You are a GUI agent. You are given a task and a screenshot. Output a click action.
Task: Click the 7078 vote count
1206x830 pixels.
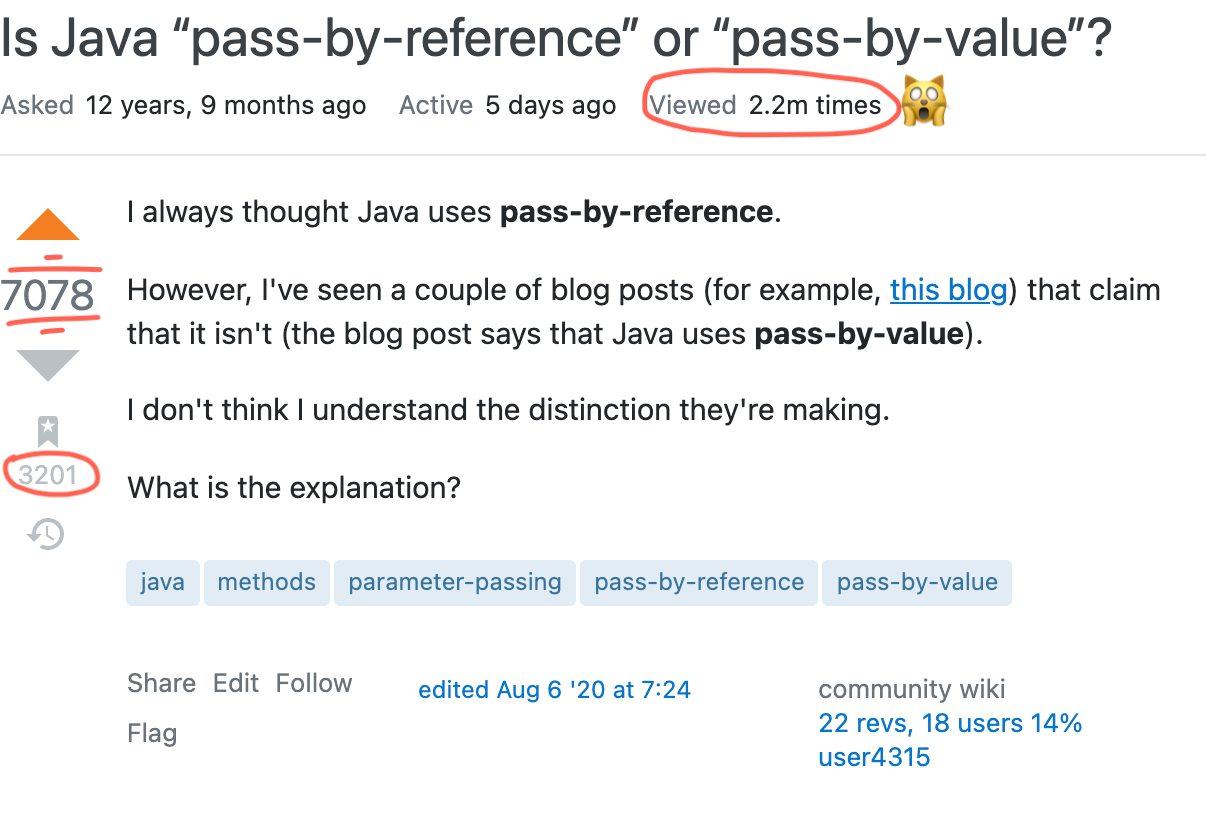pos(48,296)
